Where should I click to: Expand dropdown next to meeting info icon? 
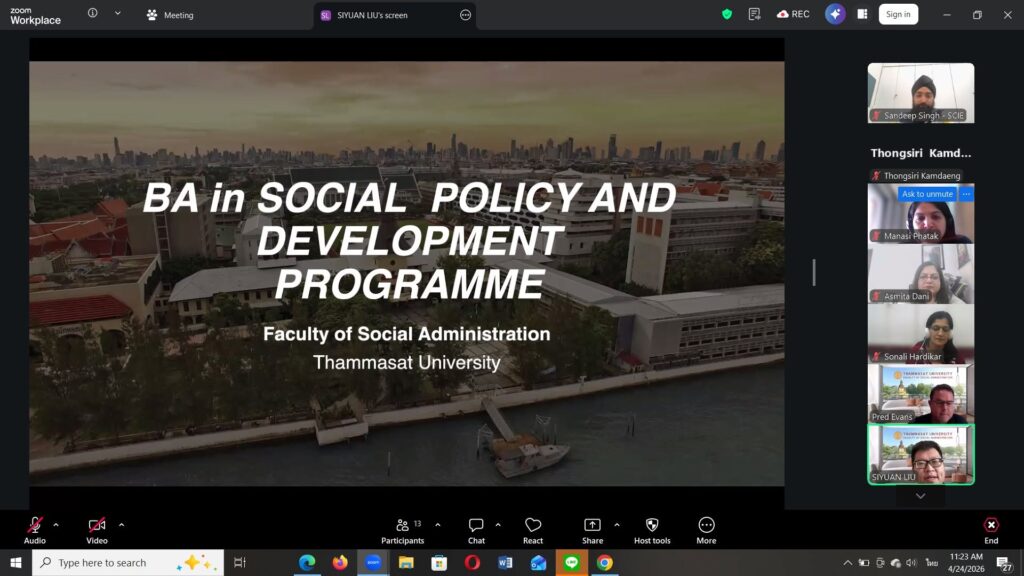118,13
